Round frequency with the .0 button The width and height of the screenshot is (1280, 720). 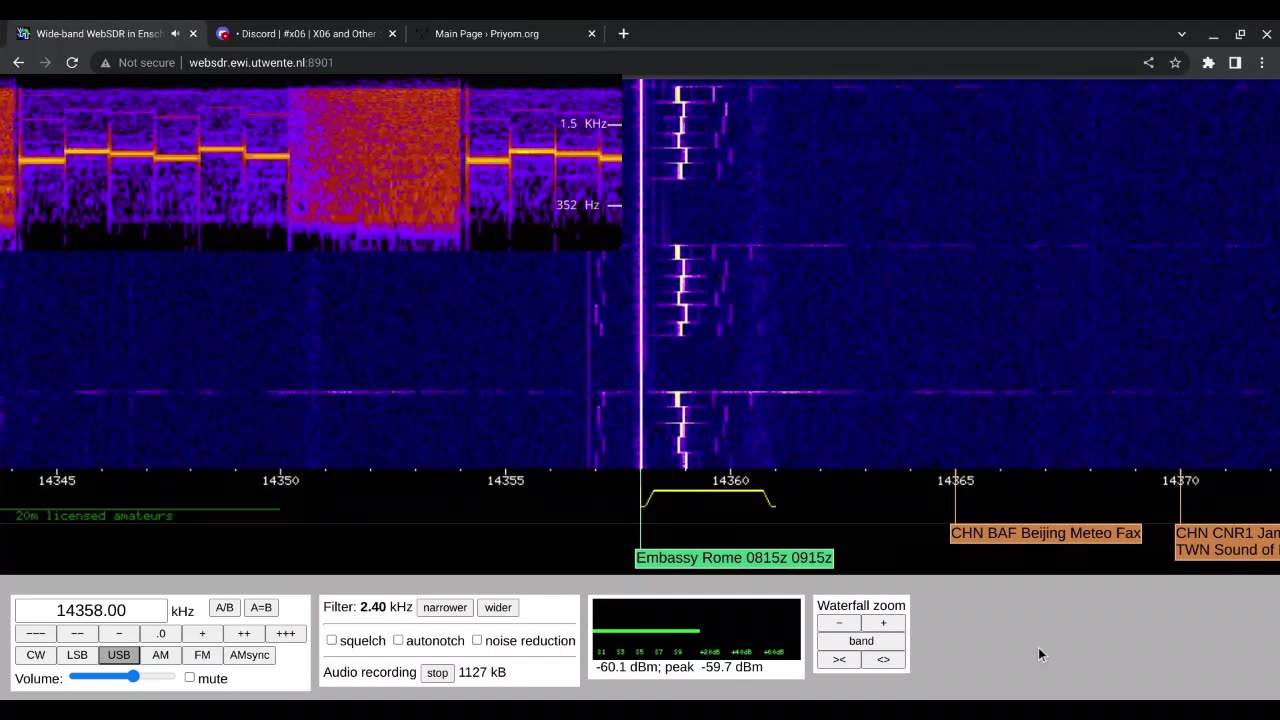coord(160,633)
